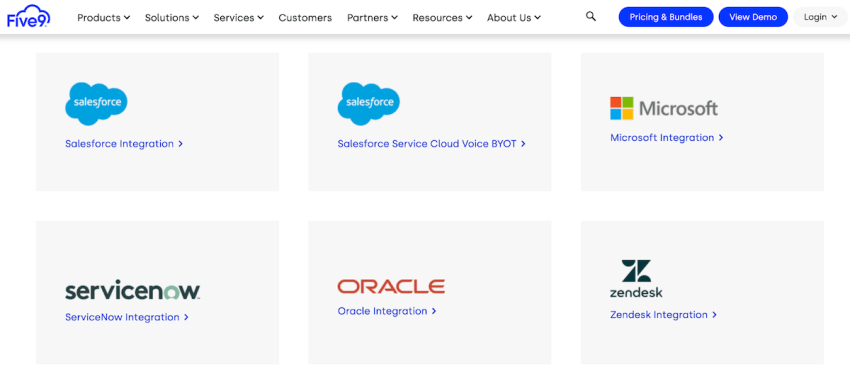The height and width of the screenshot is (386, 850).
Task: Open the Resources menu
Action: pyautogui.click(x=442, y=17)
